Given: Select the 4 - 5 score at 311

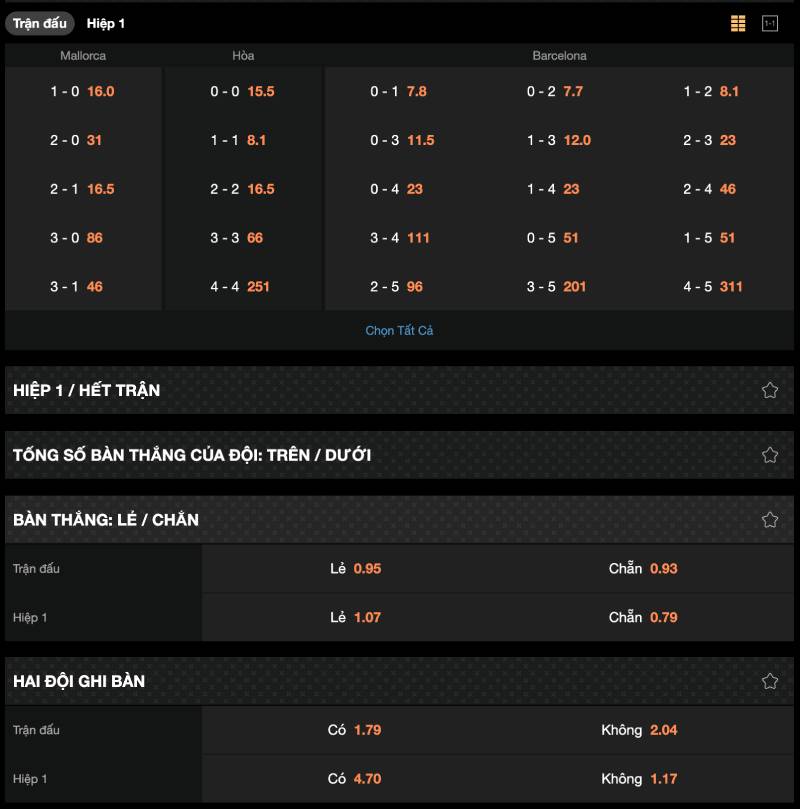Looking at the screenshot, I should (713, 286).
